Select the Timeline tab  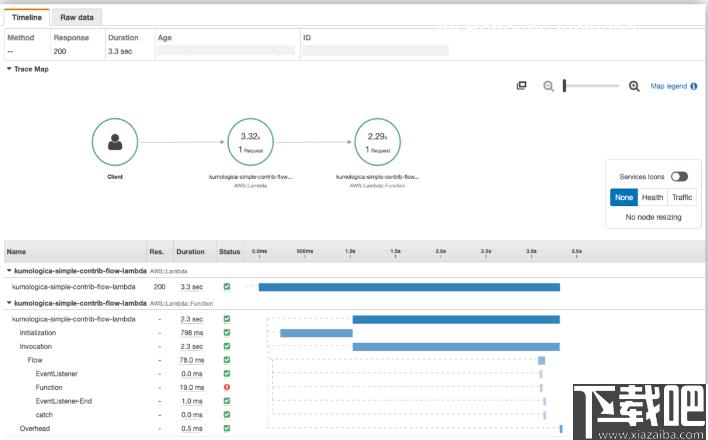coord(27,17)
